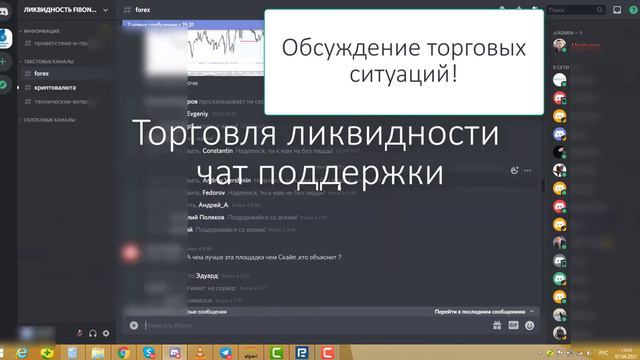Open Alpari app from taskbar

[251, 353]
